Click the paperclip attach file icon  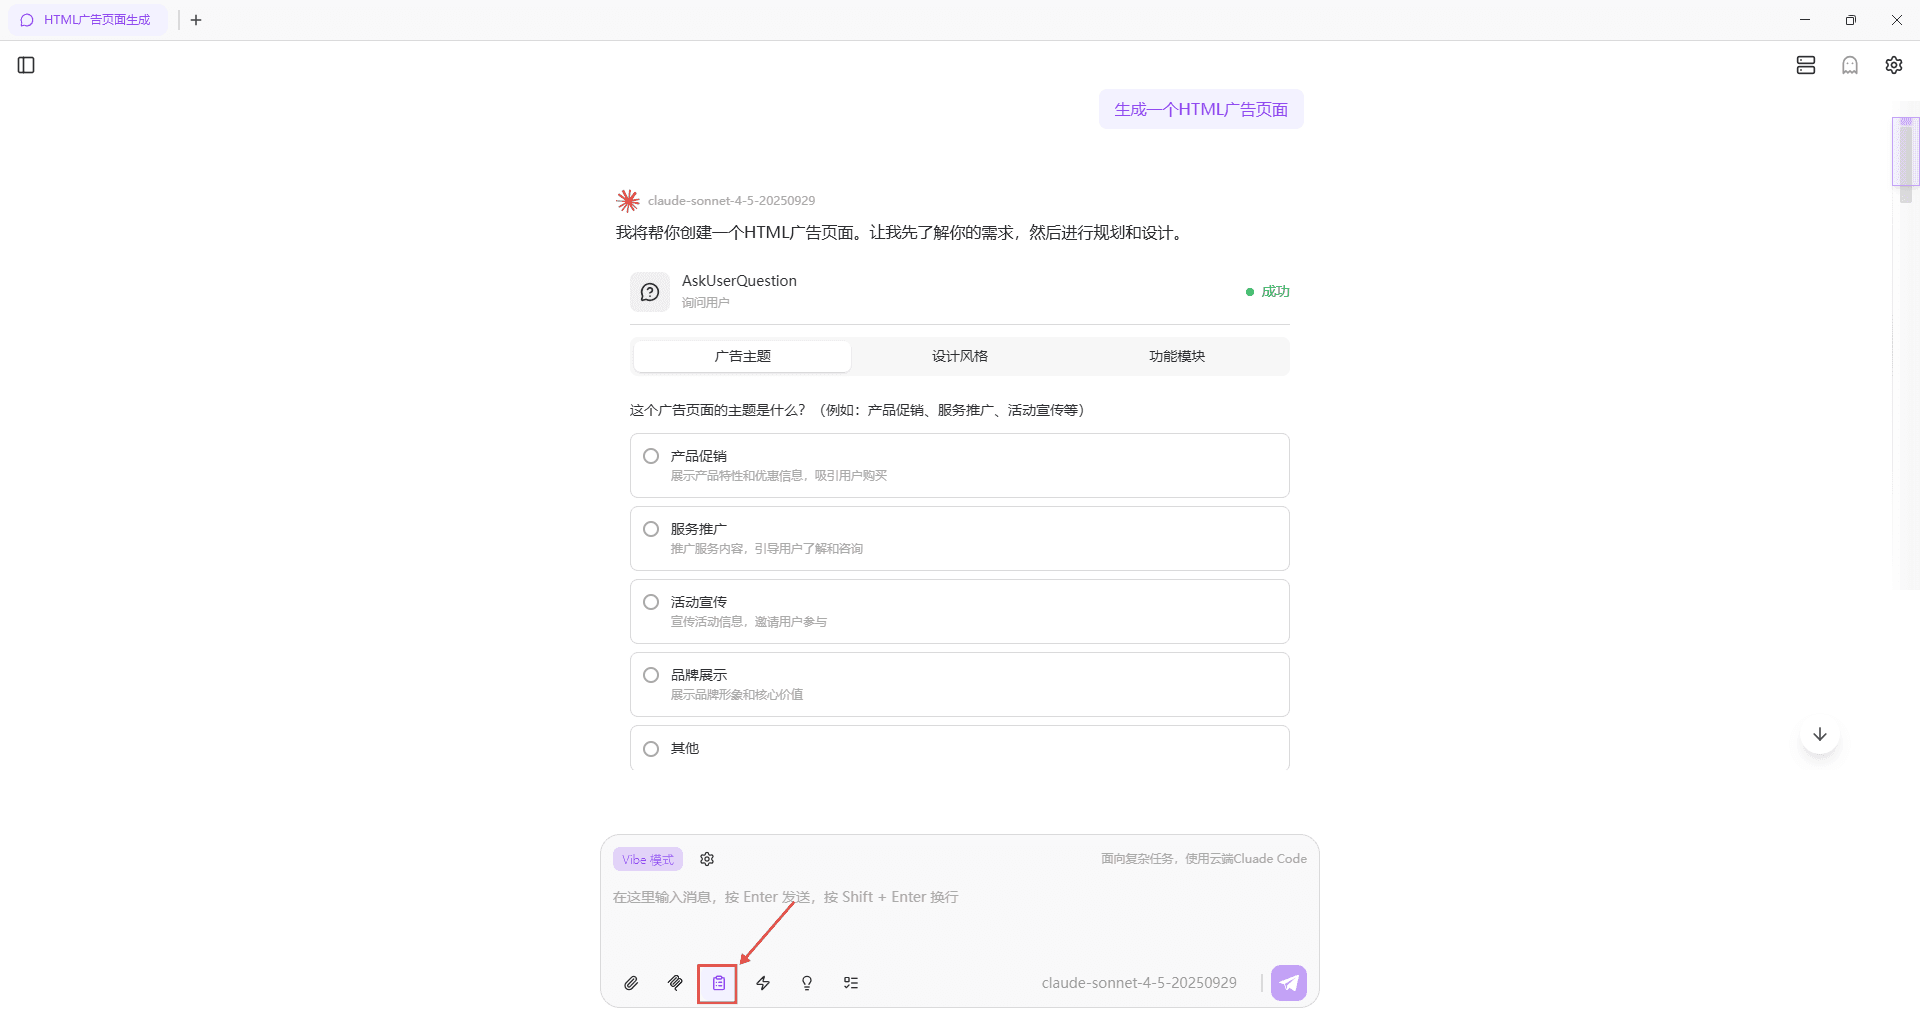631,983
